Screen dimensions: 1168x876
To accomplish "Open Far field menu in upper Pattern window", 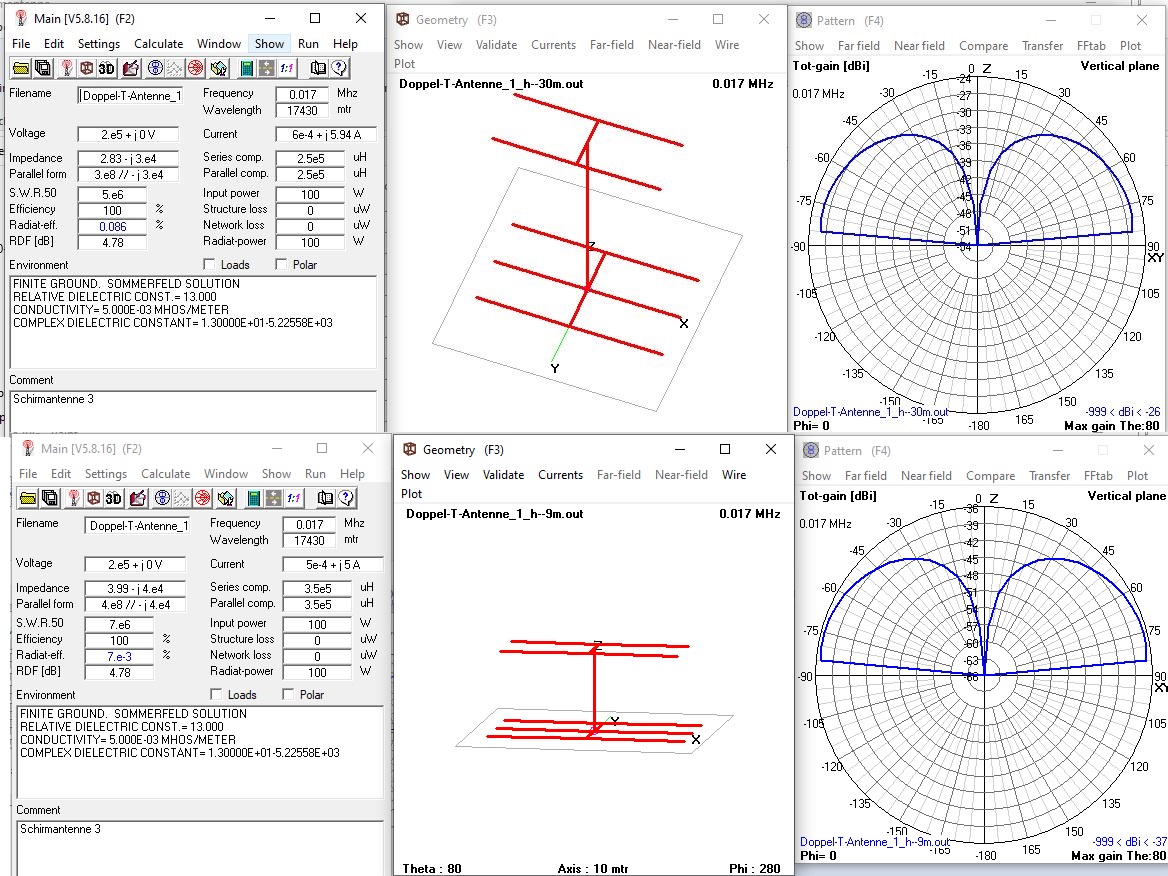I will (858, 46).
